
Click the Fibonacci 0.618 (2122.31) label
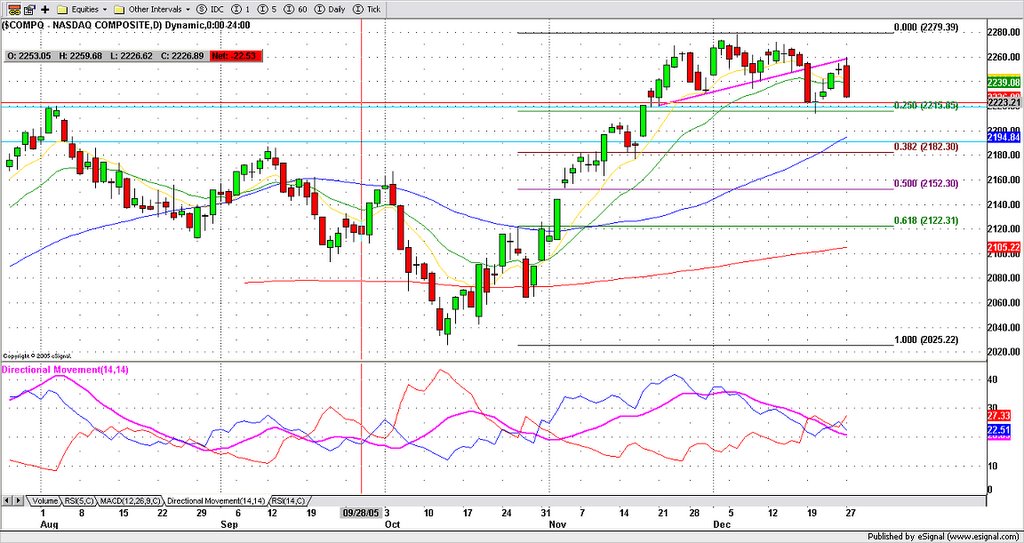coord(926,221)
